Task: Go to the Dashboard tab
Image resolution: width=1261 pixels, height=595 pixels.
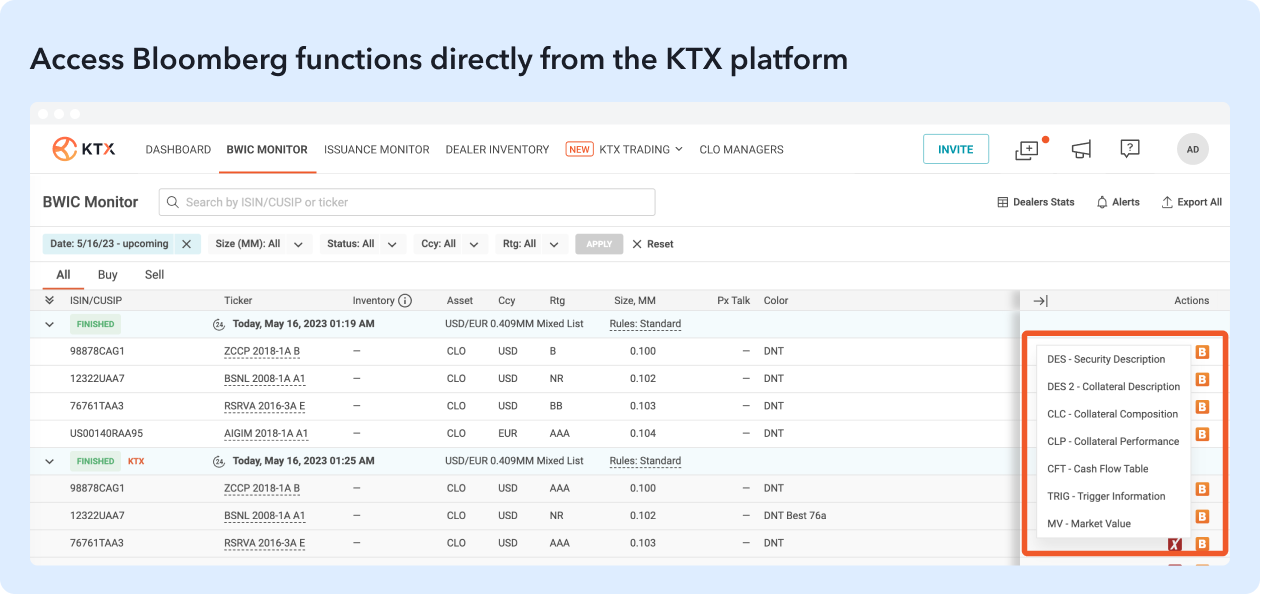Action: pyautogui.click(x=178, y=149)
